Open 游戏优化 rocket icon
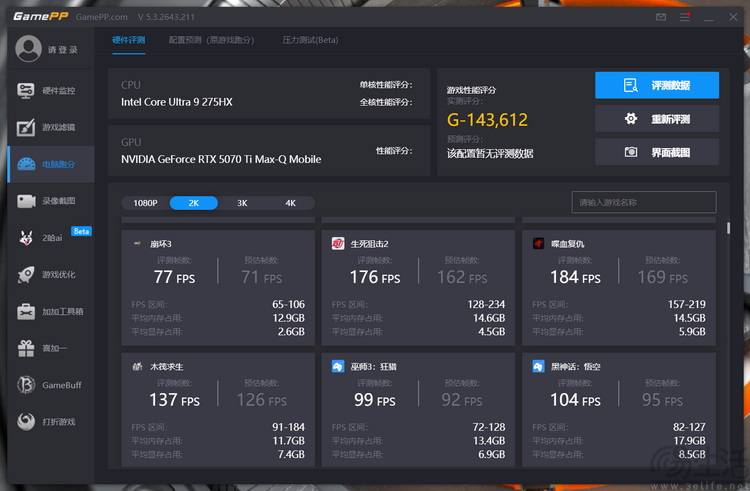 coord(26,274)
